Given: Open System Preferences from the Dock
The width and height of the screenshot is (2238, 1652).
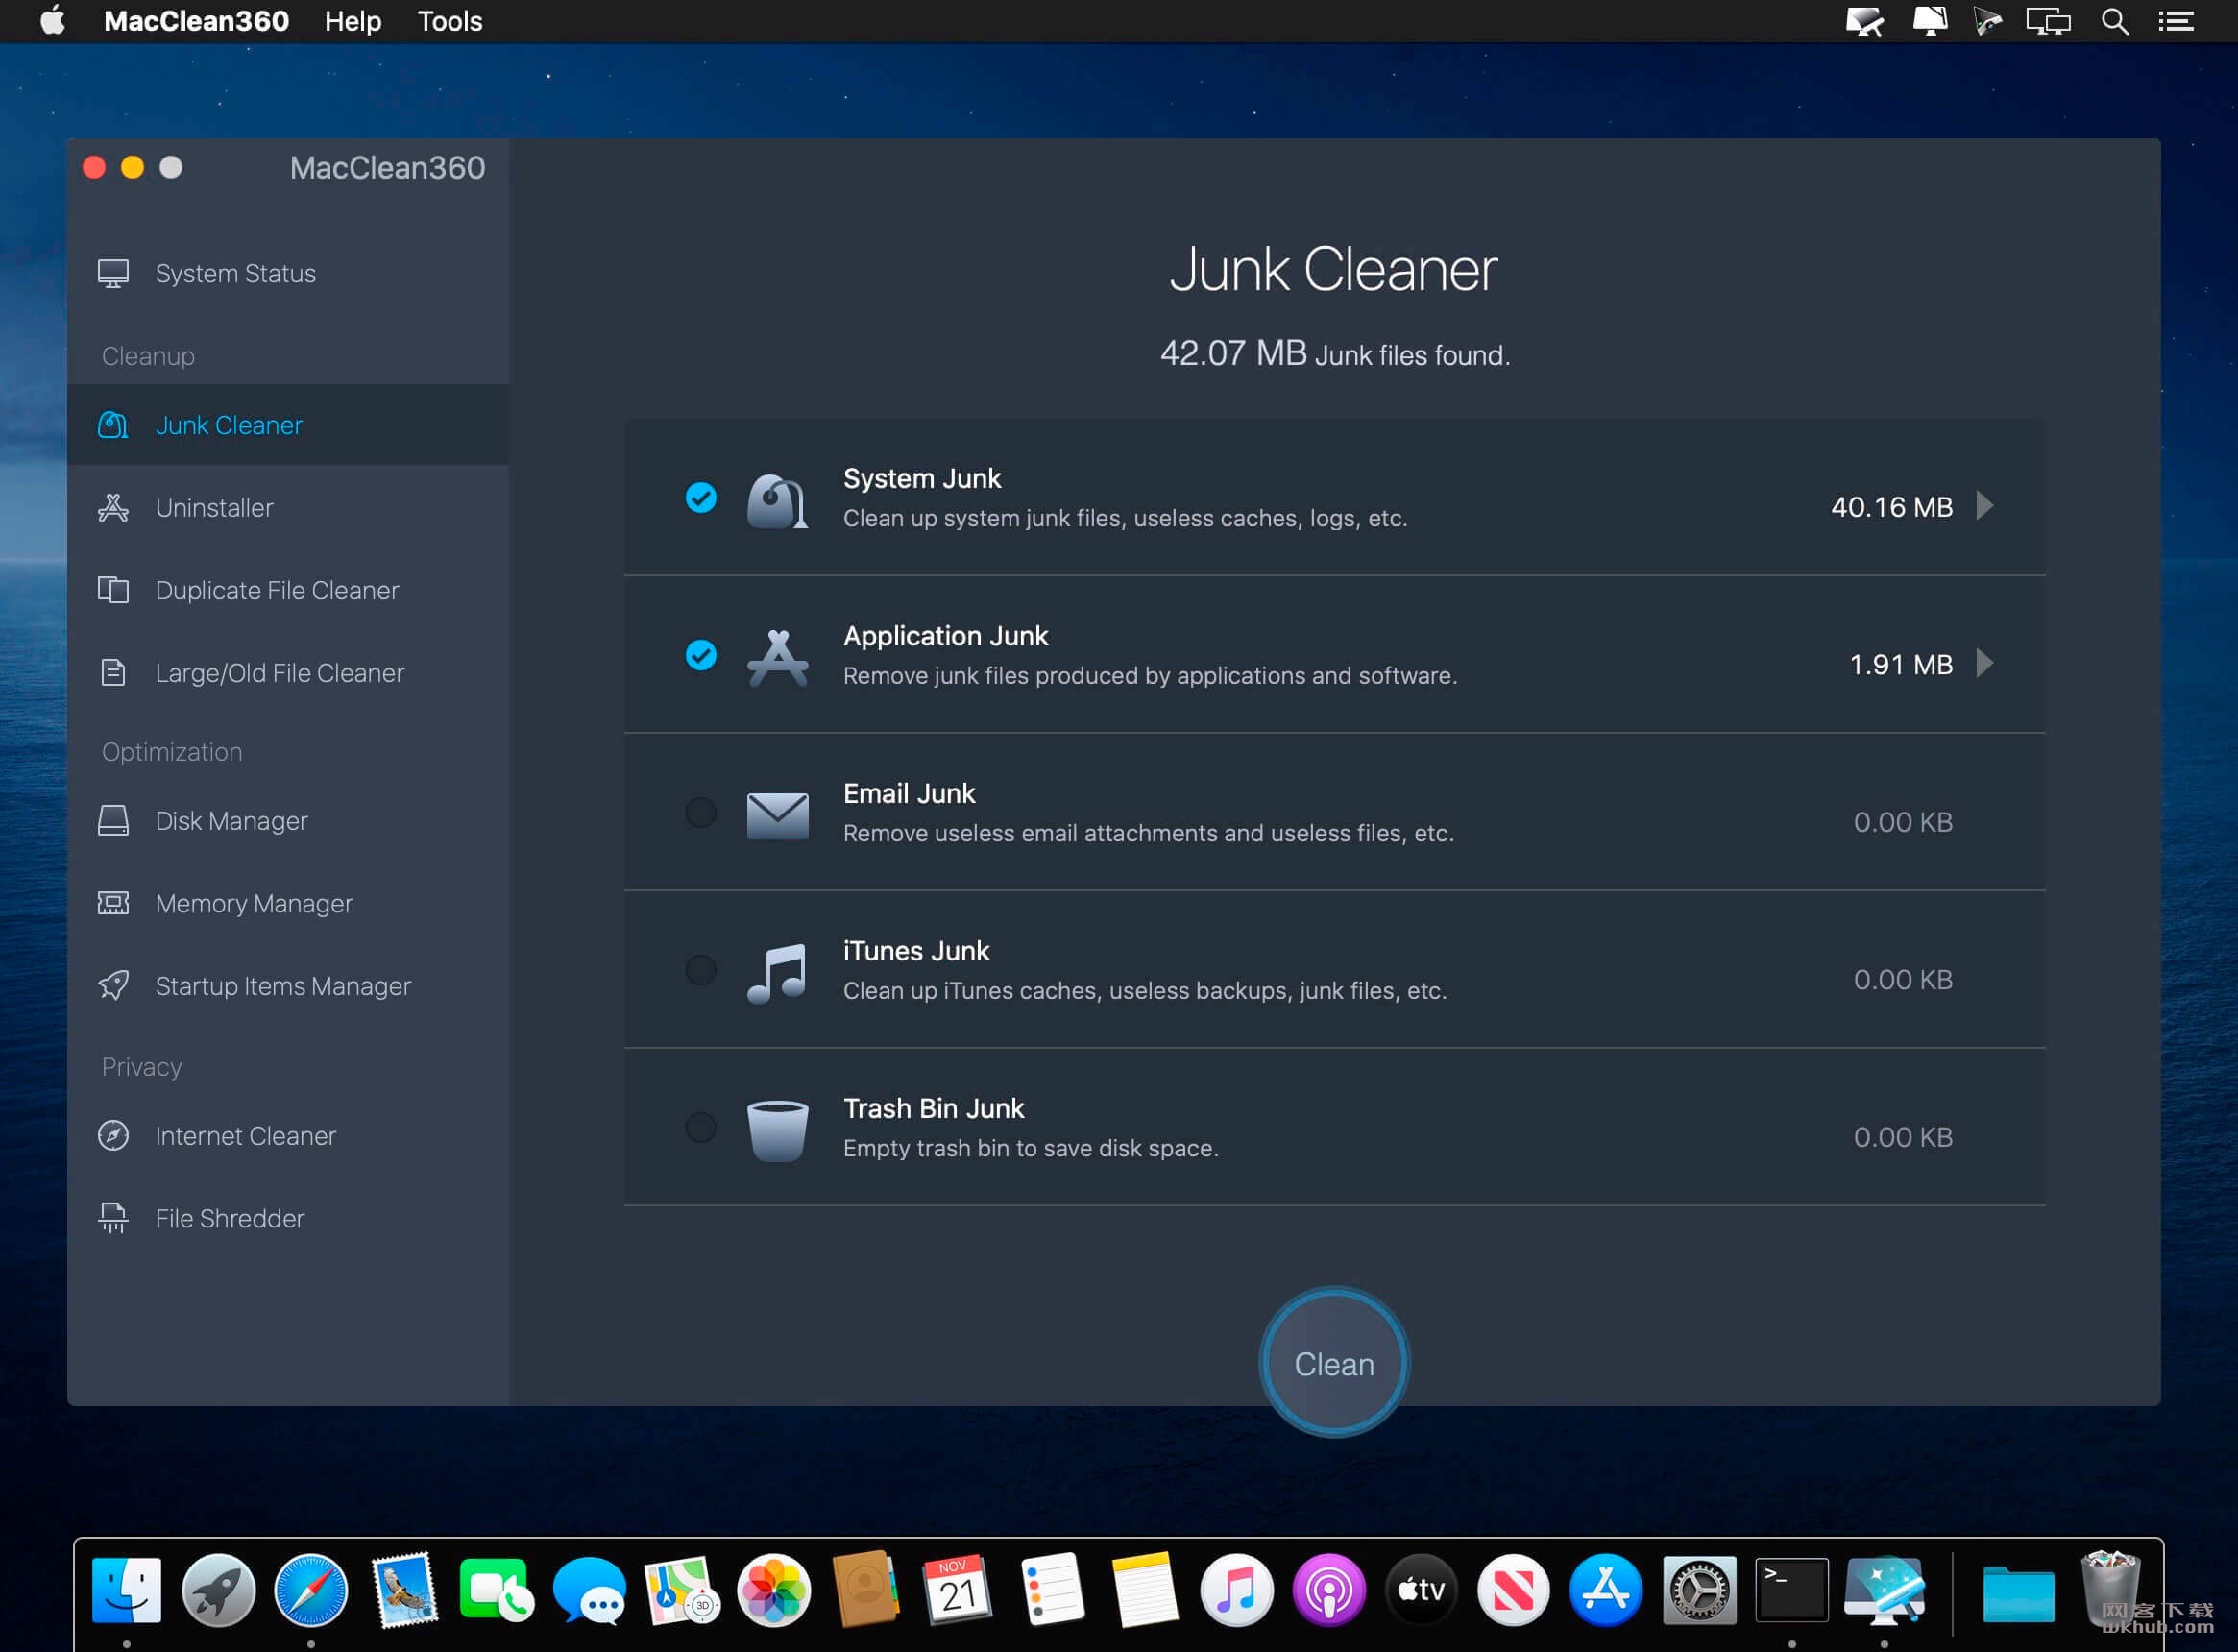Looking at the screenshot, I should click(x=1699, y=1589).
